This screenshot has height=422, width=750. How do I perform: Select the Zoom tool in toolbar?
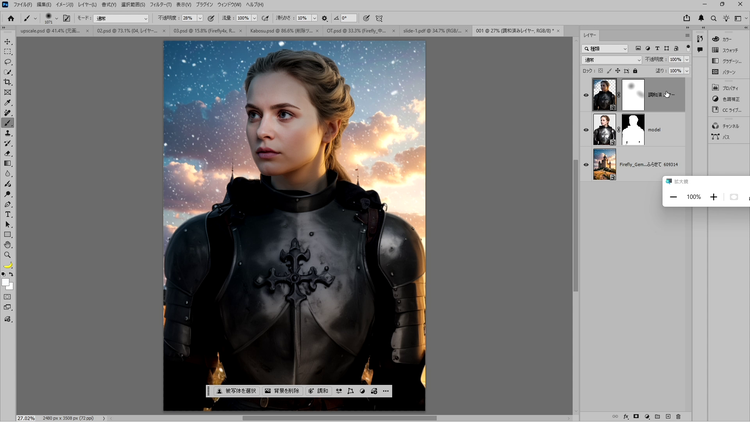point(8,255)
